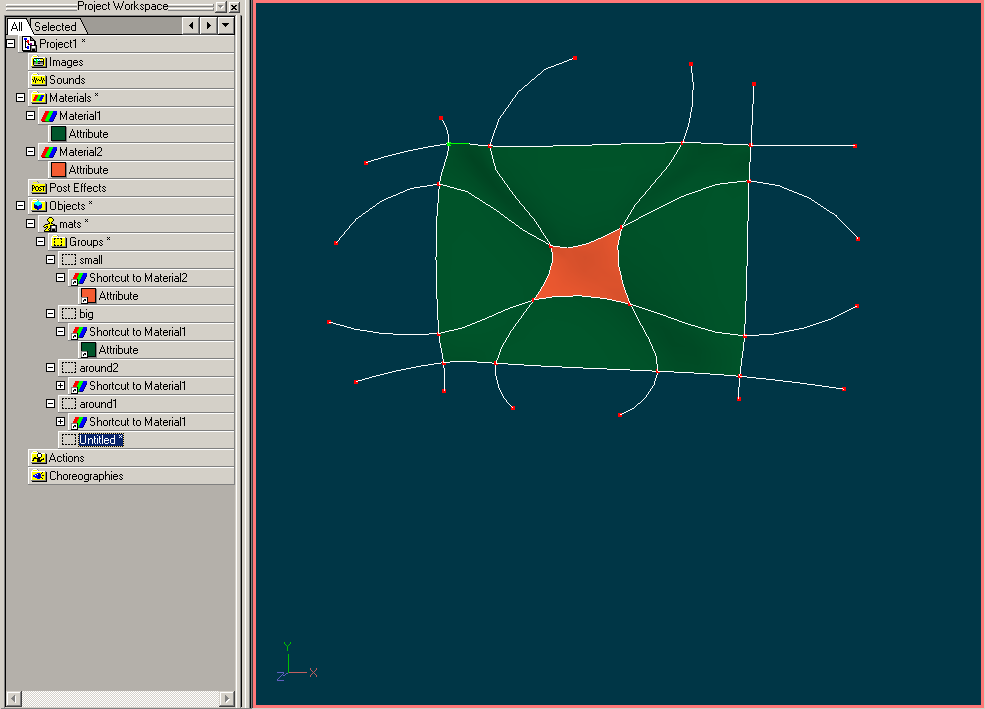The width and height of the screenshot is (985, 709).
Task: Click the orange center patch in viewport
Action: [583, 270]
